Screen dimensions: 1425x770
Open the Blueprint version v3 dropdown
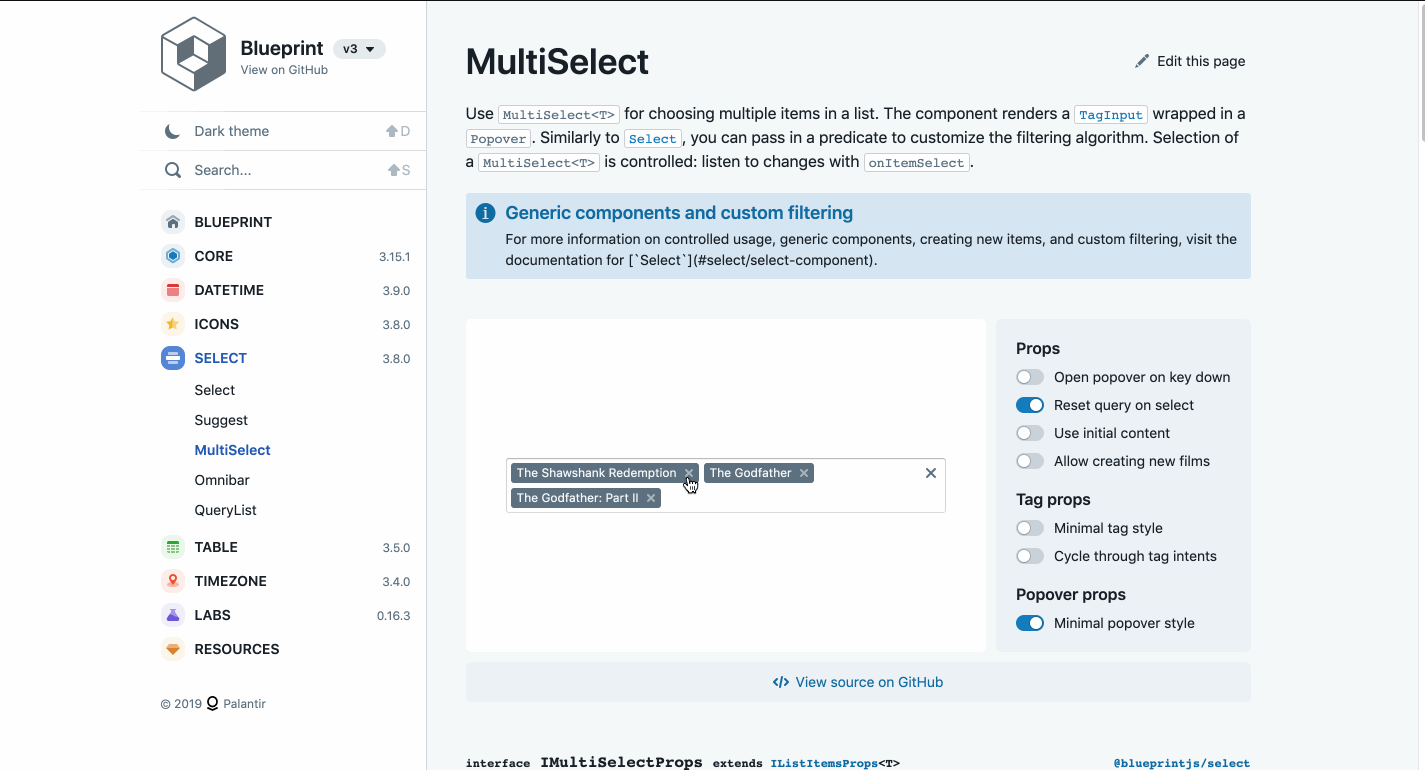359,48
